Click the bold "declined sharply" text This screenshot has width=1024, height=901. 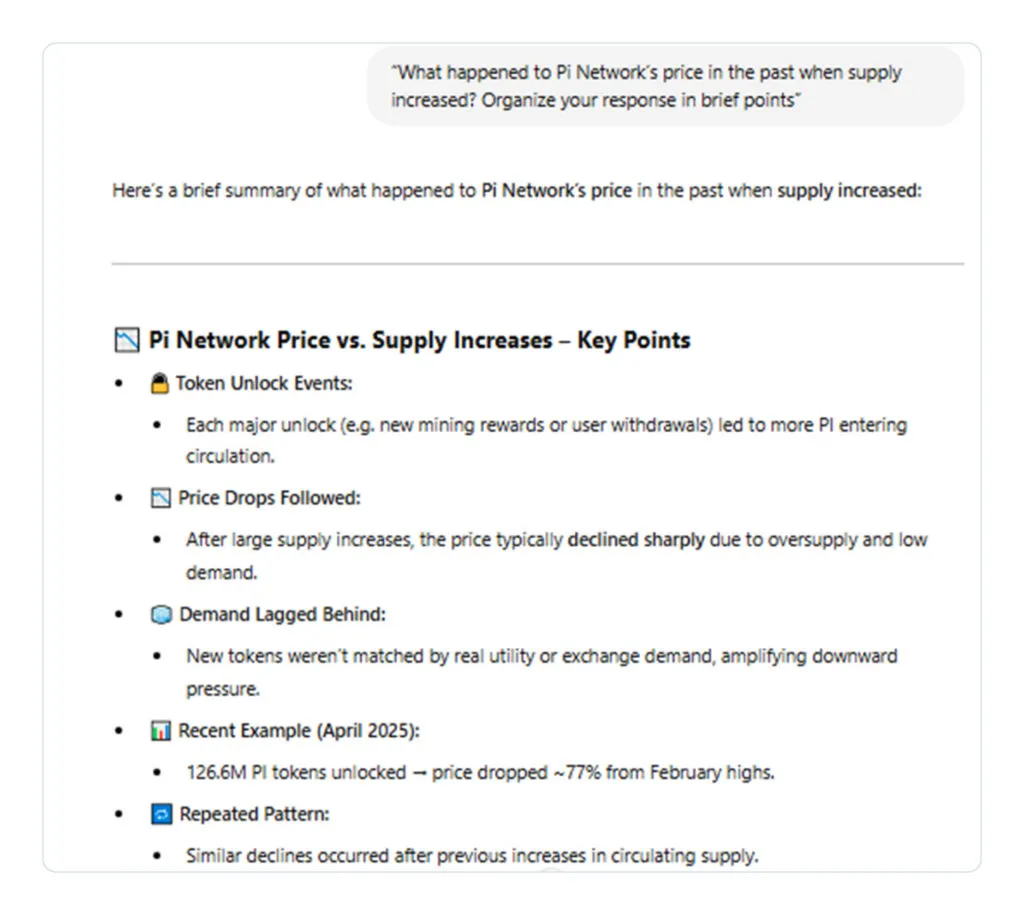(x=636, y=540)
